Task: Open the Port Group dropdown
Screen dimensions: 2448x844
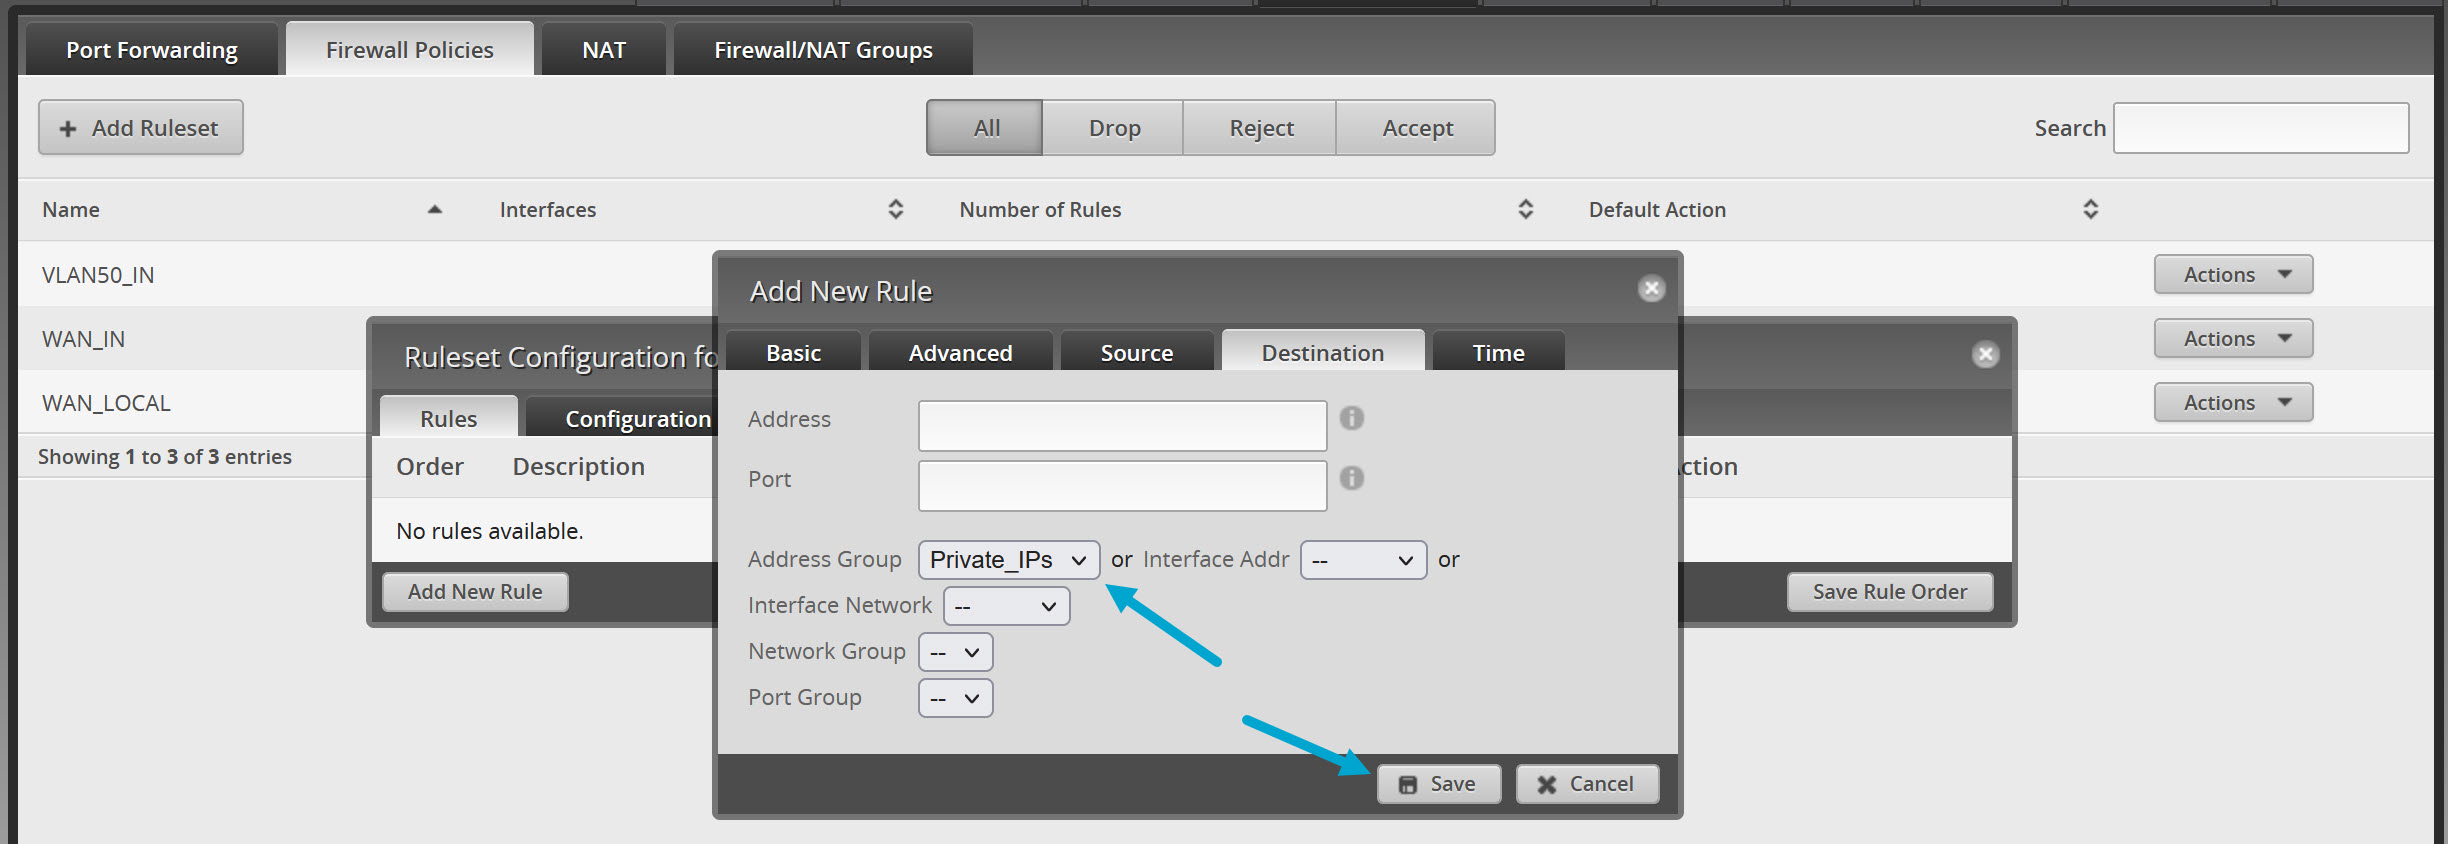Action: point(955,698)
